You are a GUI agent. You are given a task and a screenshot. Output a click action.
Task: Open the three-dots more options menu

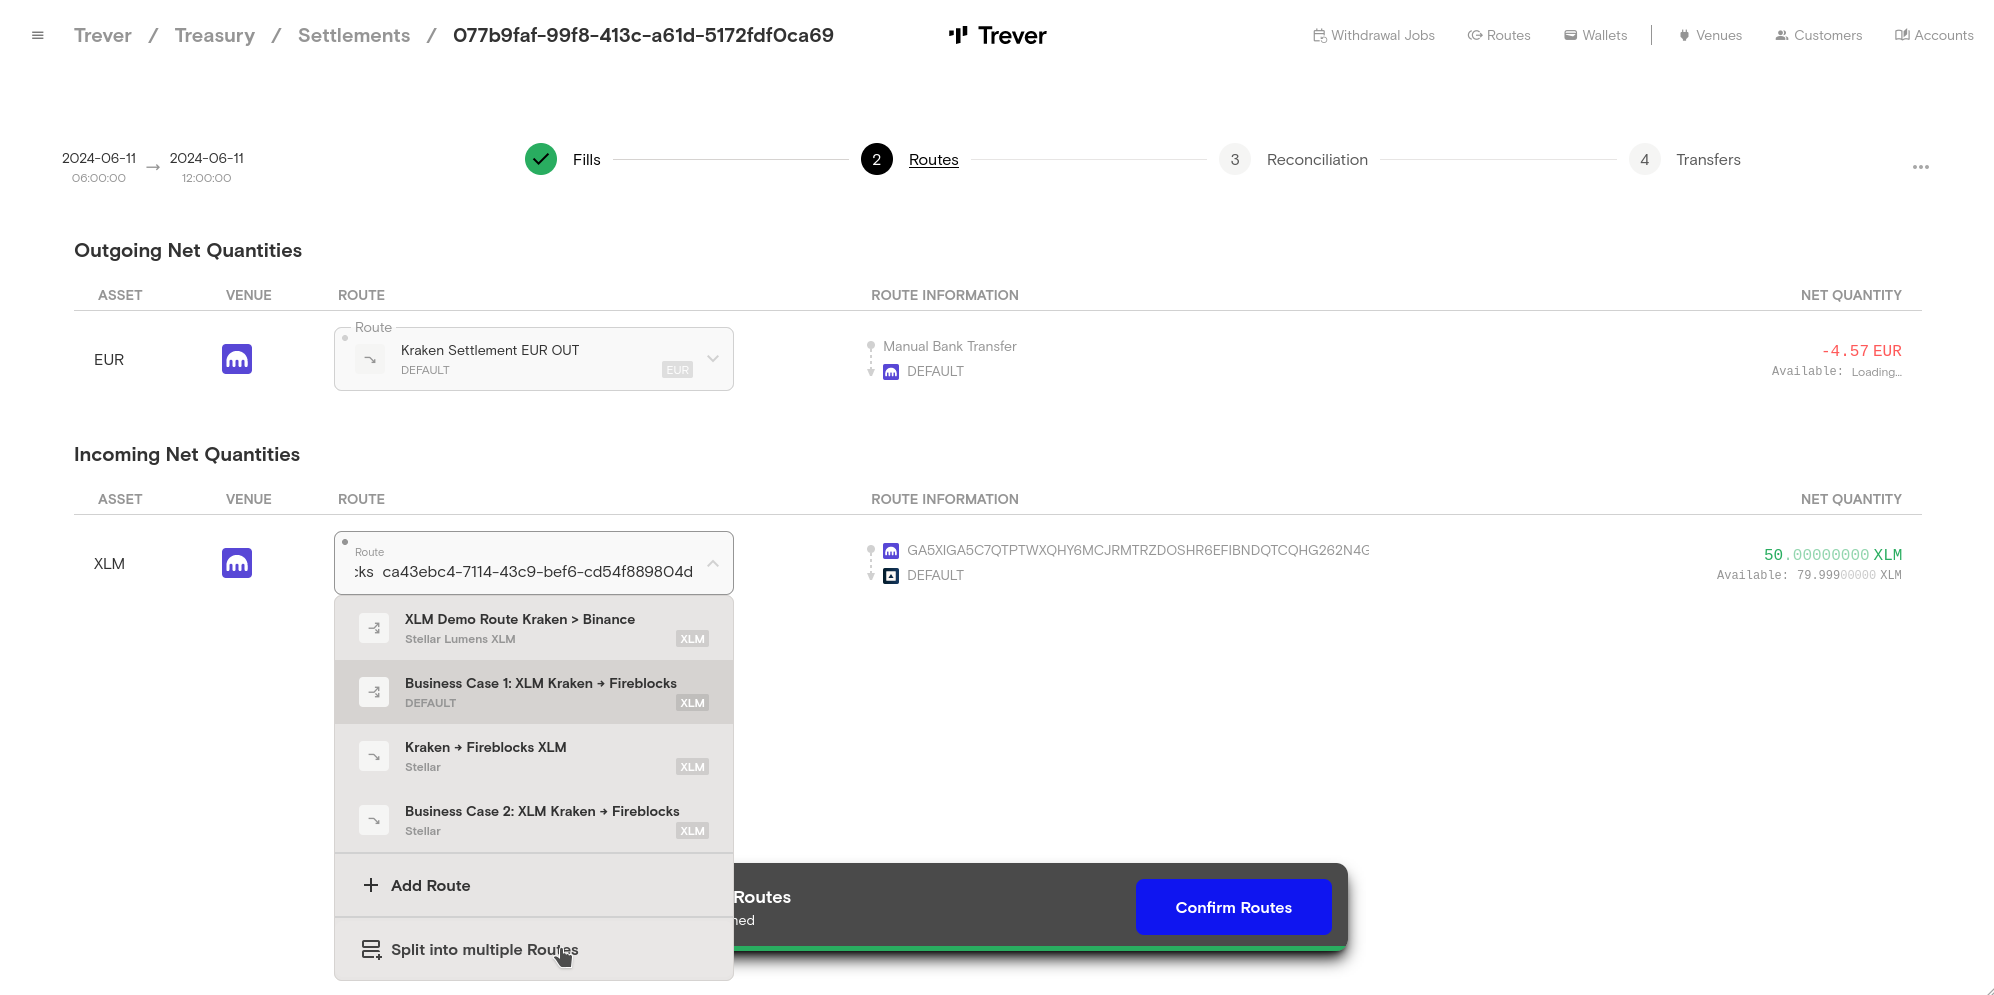tap(1920, 167)
